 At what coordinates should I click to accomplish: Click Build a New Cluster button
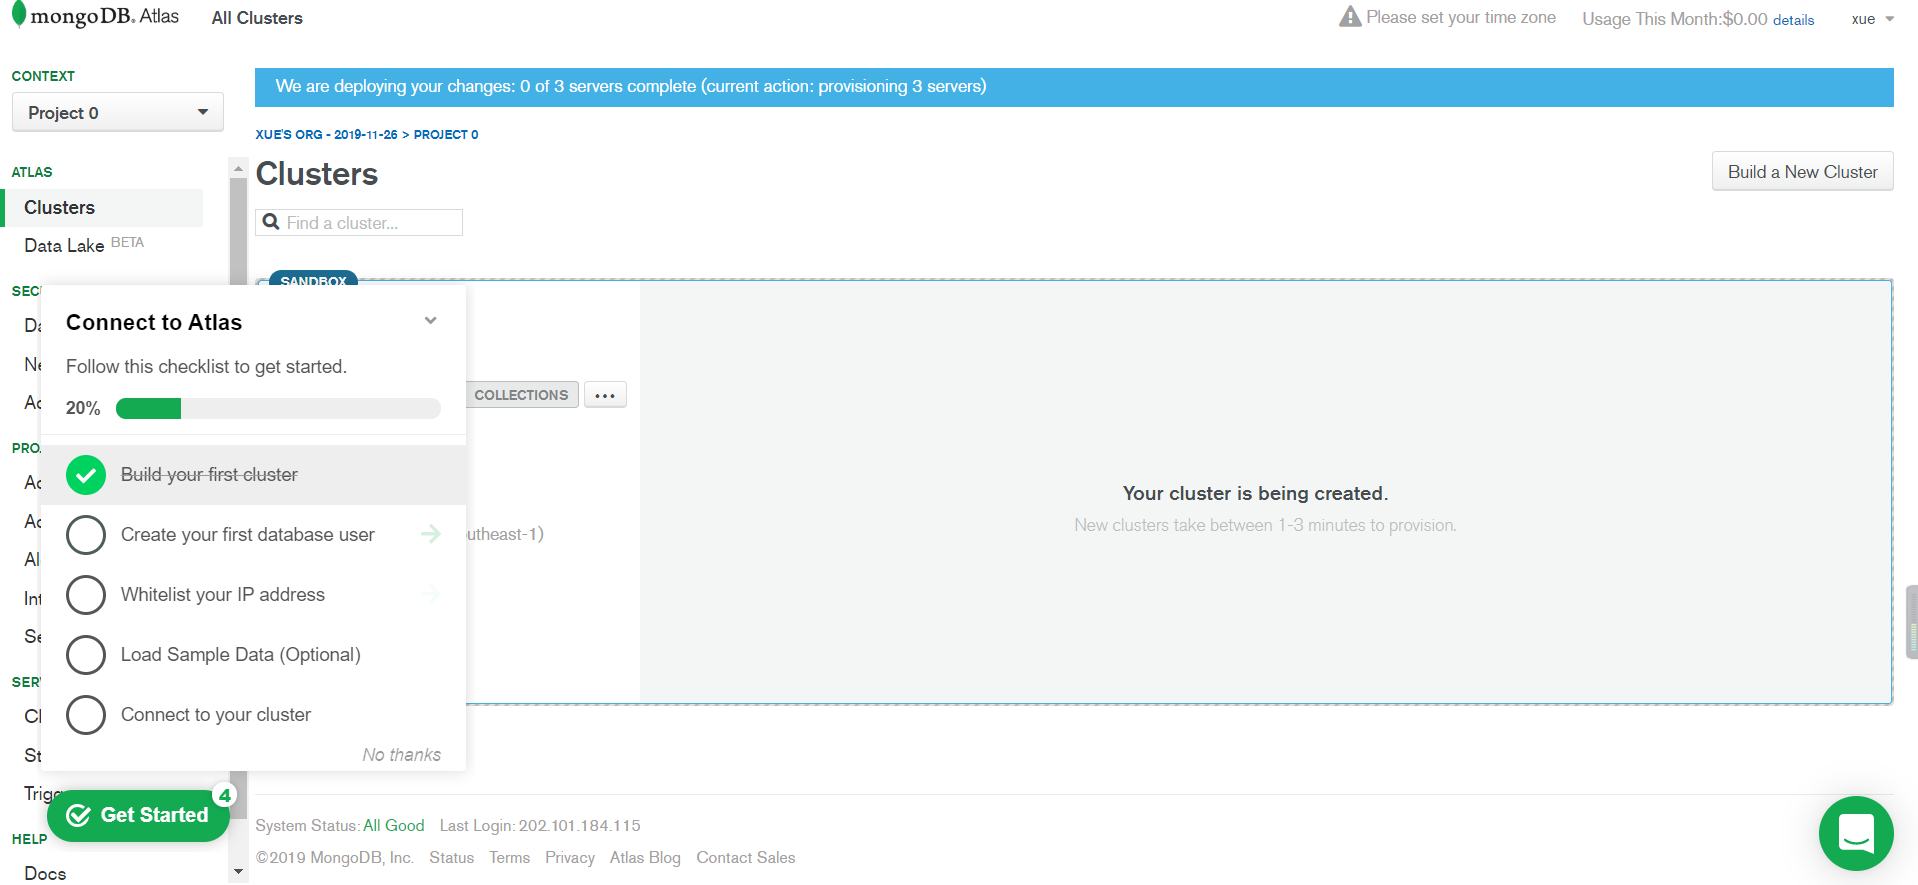click(x=1802, y=171)
